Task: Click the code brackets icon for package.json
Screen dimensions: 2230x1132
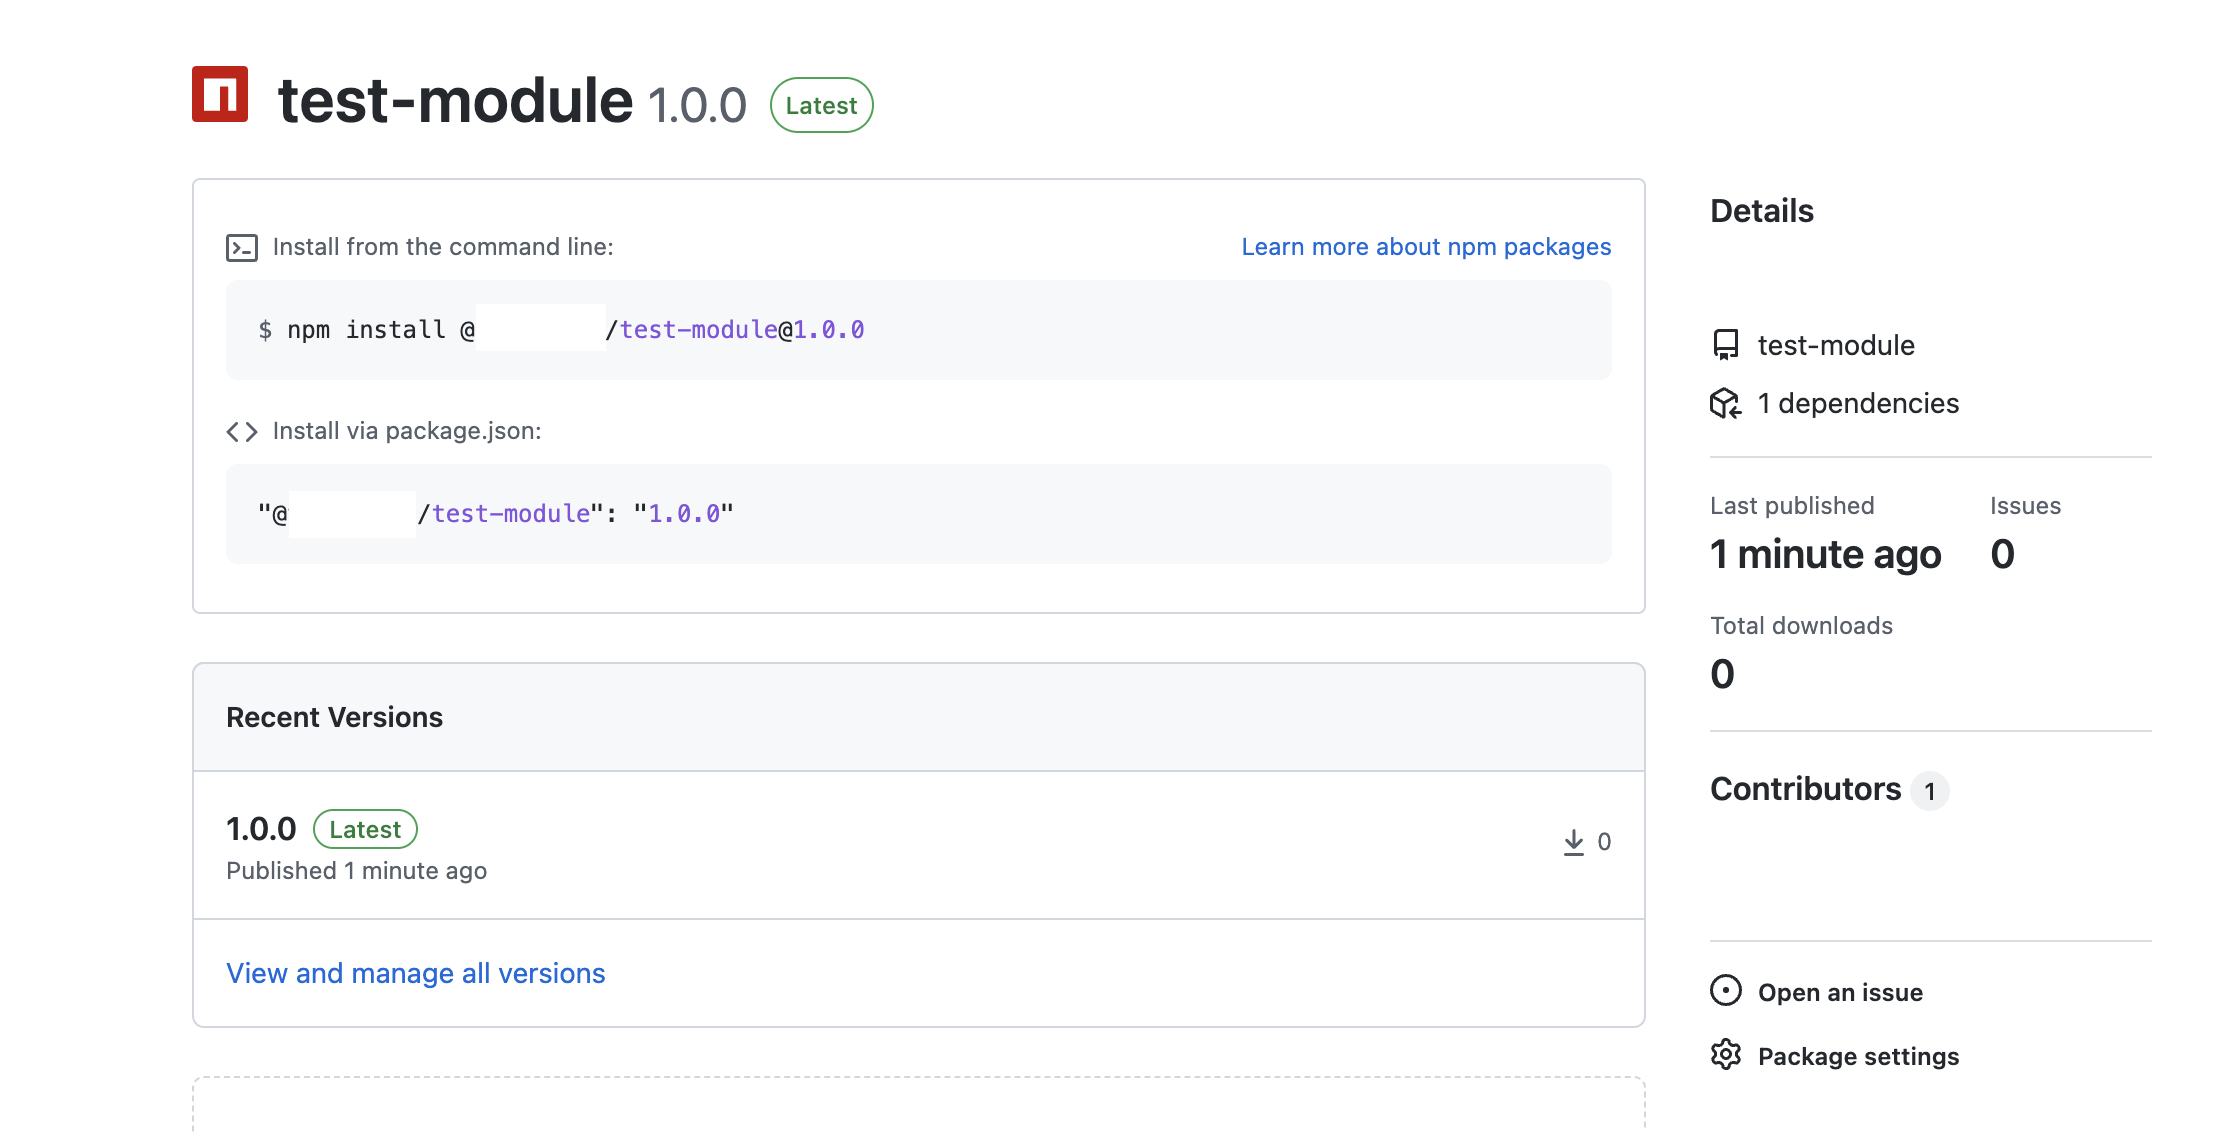Action: [242, 432]
